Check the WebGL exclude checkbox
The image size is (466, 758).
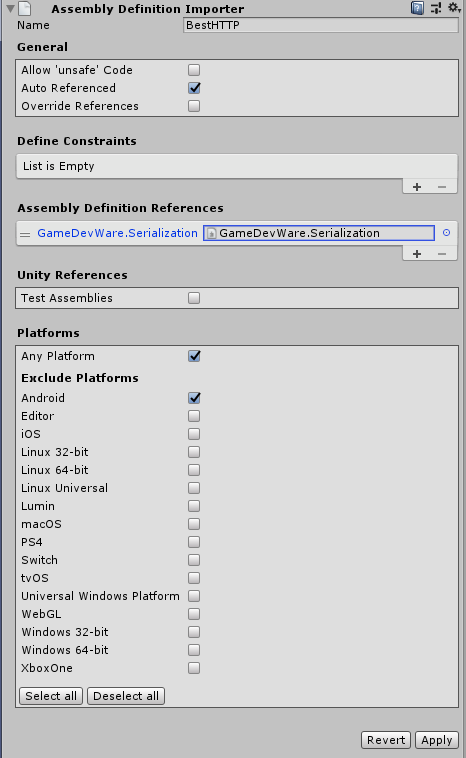[194, 614]
